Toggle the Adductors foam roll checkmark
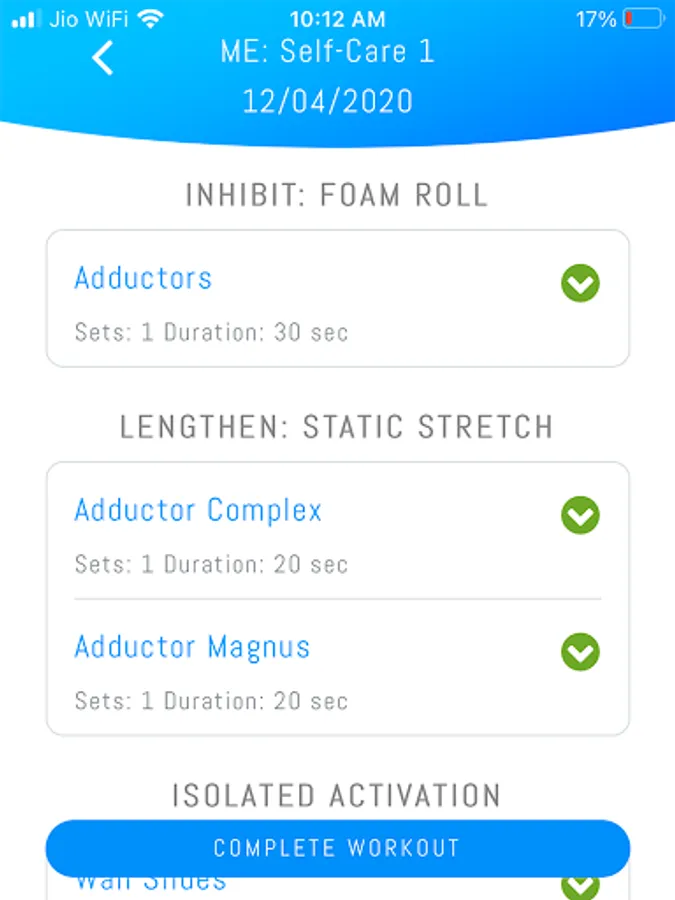Screen dimensions: 675x900 click(x=580, y=284)
